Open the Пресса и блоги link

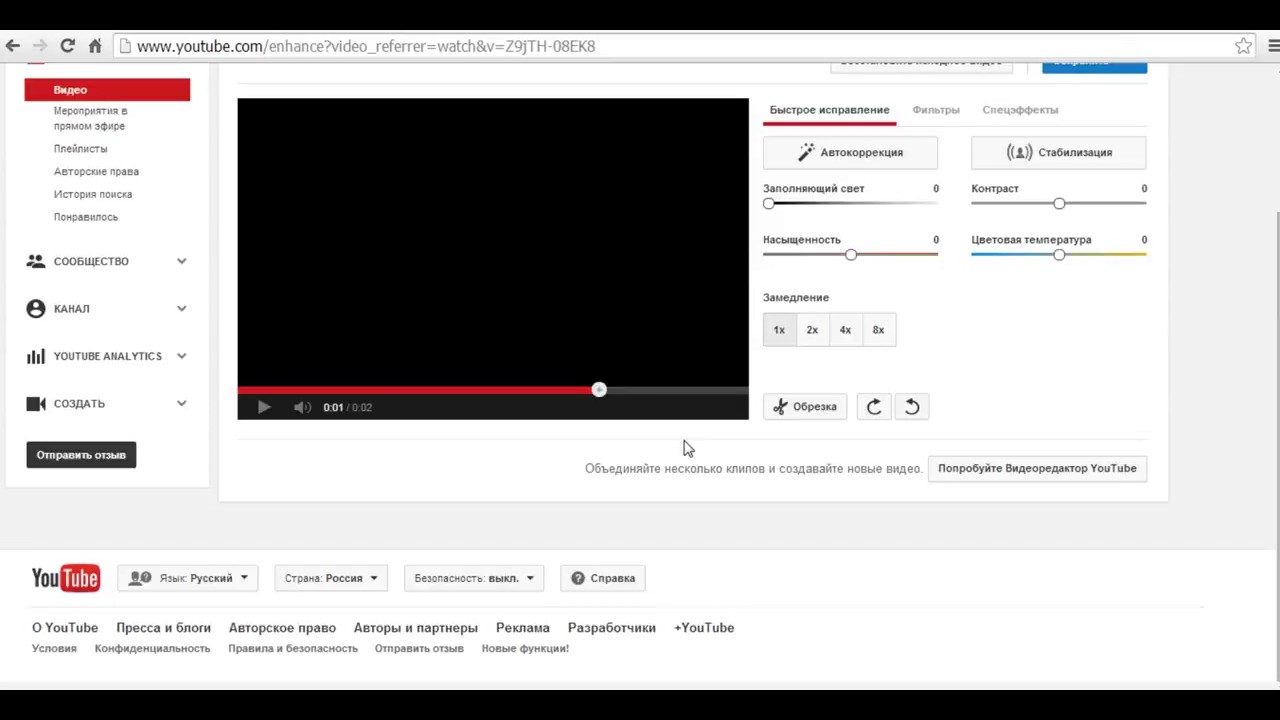[x=163, y=628]
